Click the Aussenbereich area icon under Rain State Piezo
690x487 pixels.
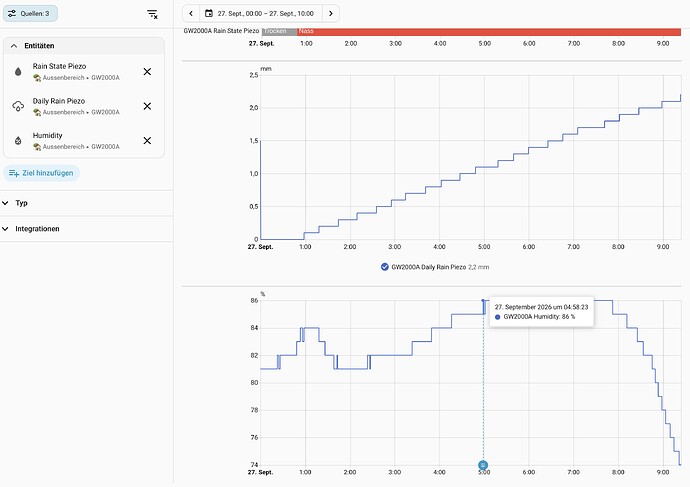click(37, 78)
